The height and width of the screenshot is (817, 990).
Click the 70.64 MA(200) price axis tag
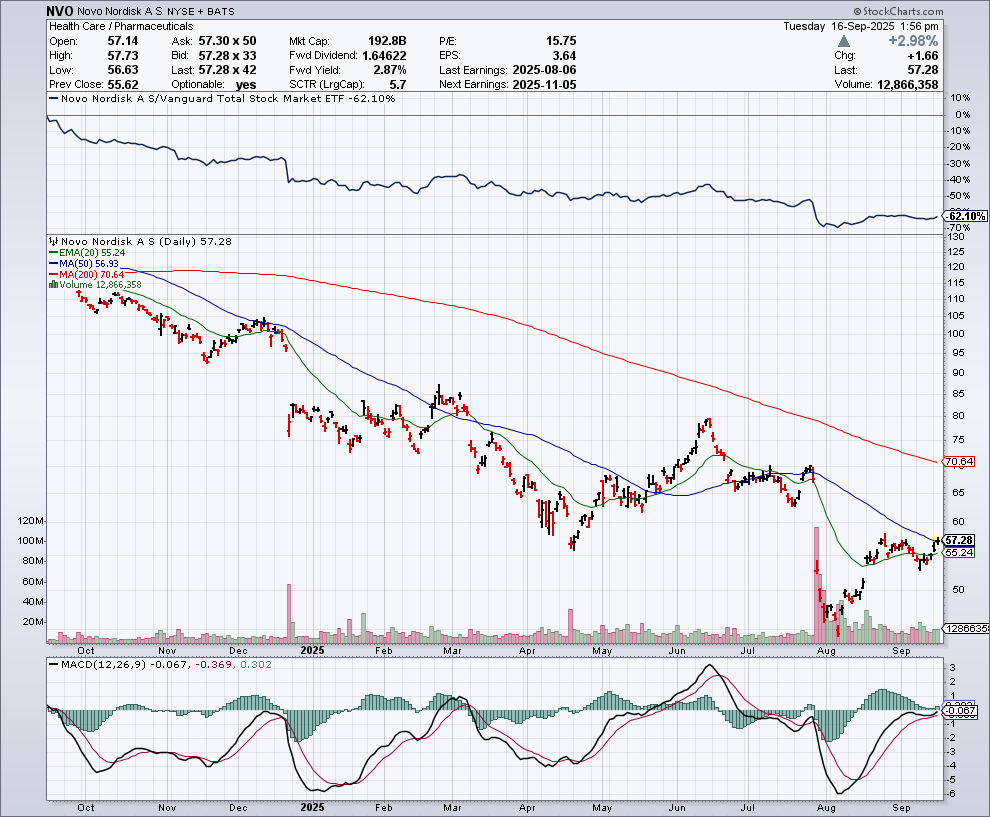click(x=959, y=462)
